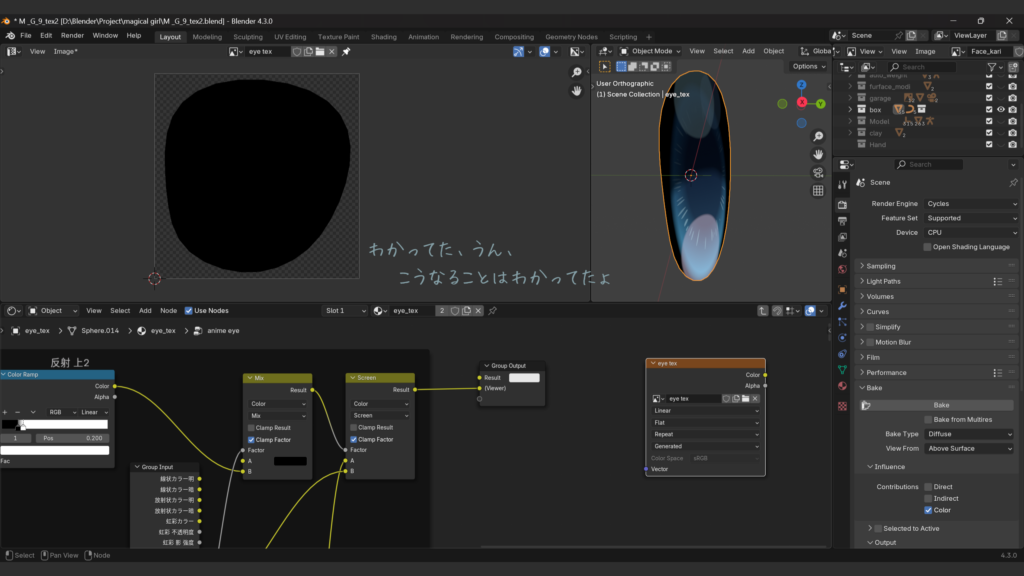
Task: Pin the eye tex image in the Image Editor
Action: click(x=346, y=51)
